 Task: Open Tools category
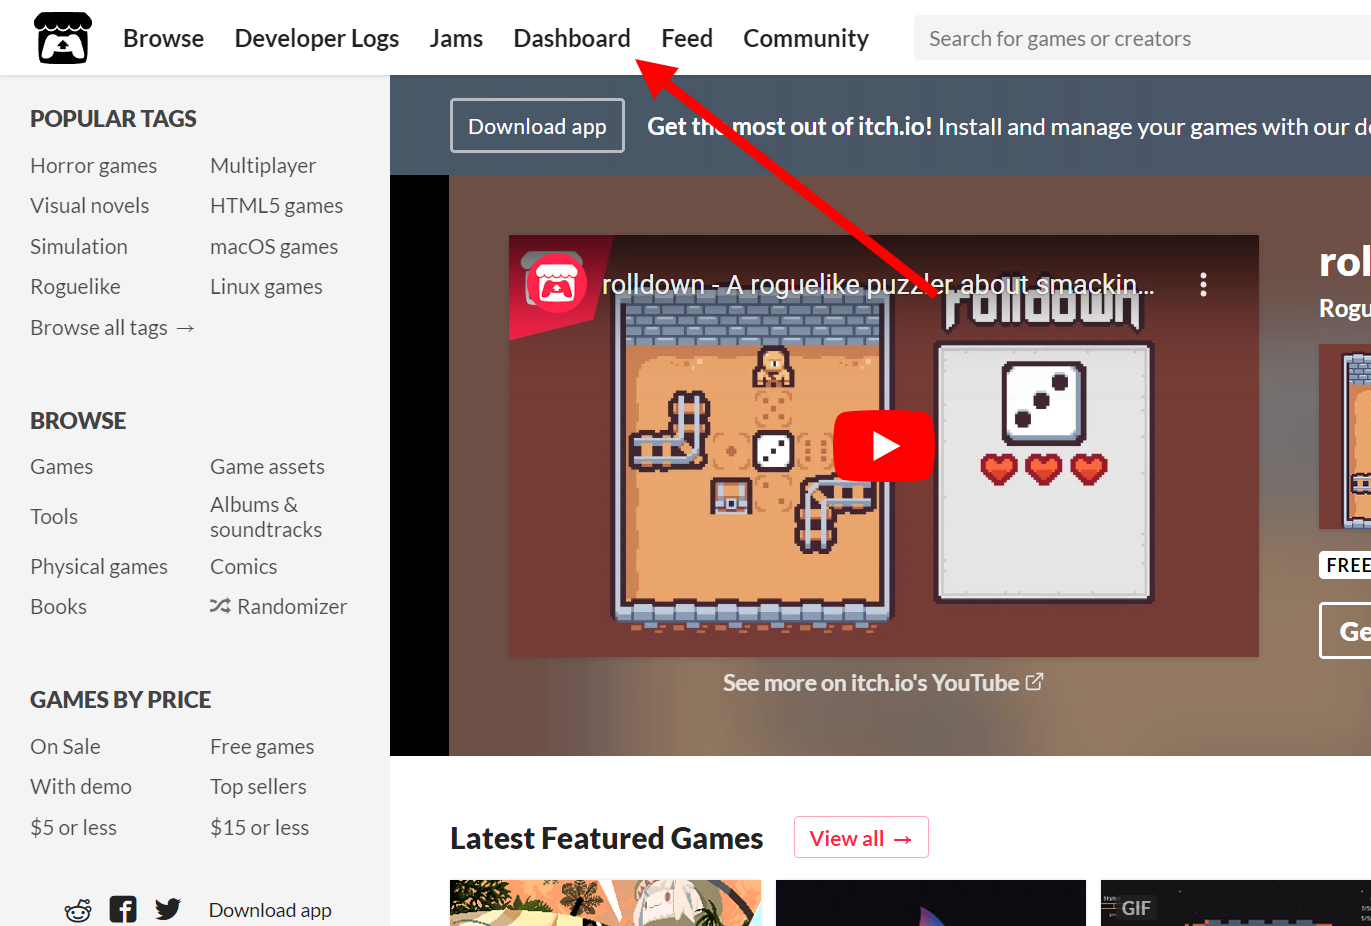pos(54,517)
